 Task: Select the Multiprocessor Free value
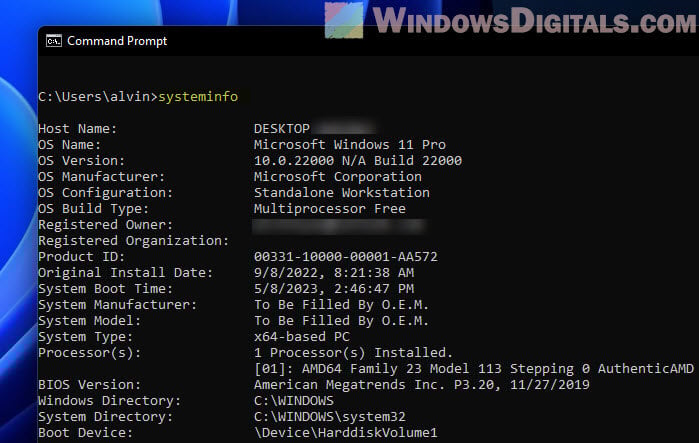tap(329, 209)
